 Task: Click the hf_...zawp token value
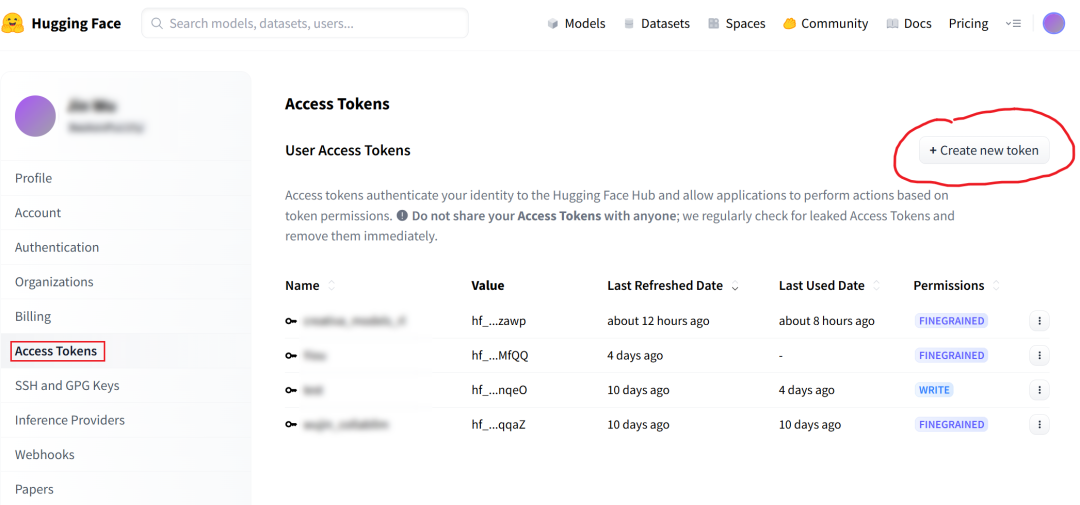[x=499, y=321]
